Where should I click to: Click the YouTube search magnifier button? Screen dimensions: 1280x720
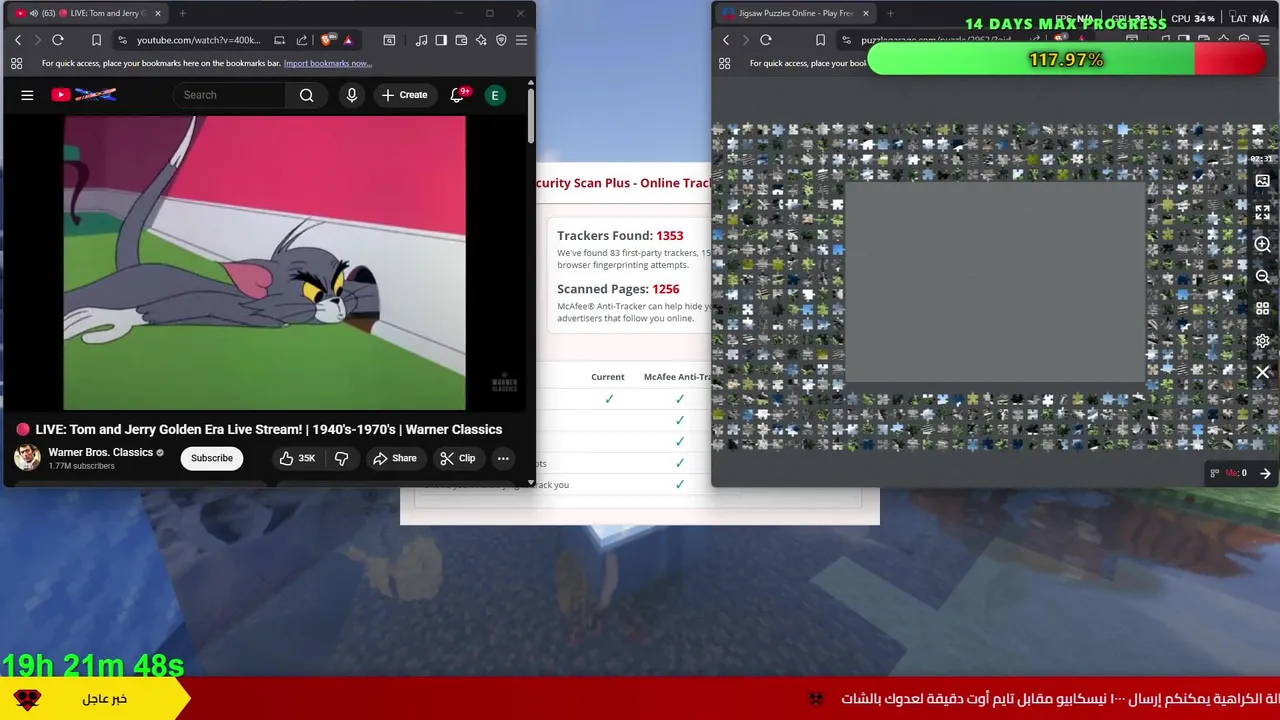(x=307, y=95)
